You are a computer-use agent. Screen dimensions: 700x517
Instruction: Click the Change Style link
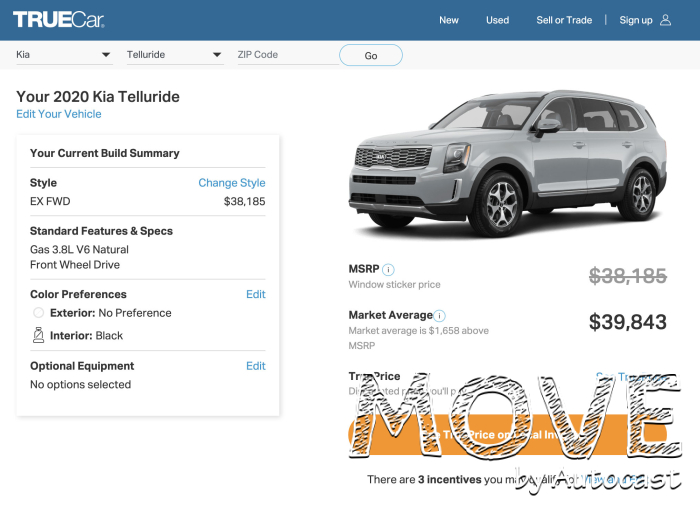click(231, 183)
